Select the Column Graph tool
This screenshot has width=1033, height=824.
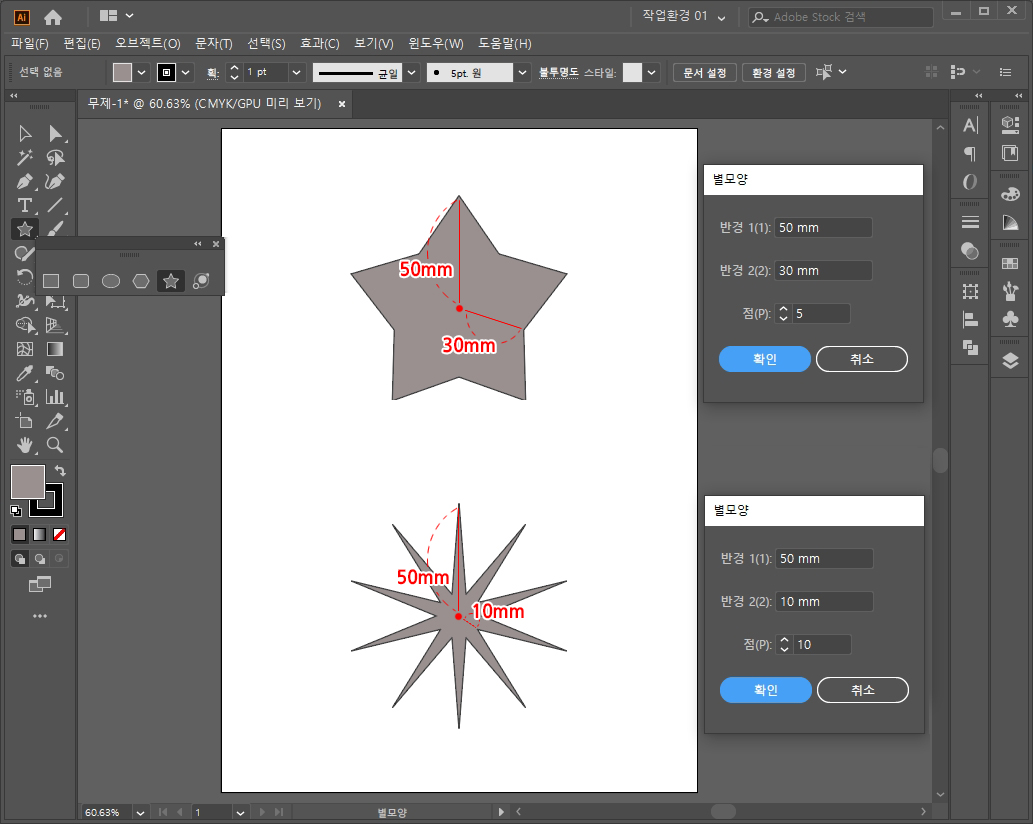55,397
